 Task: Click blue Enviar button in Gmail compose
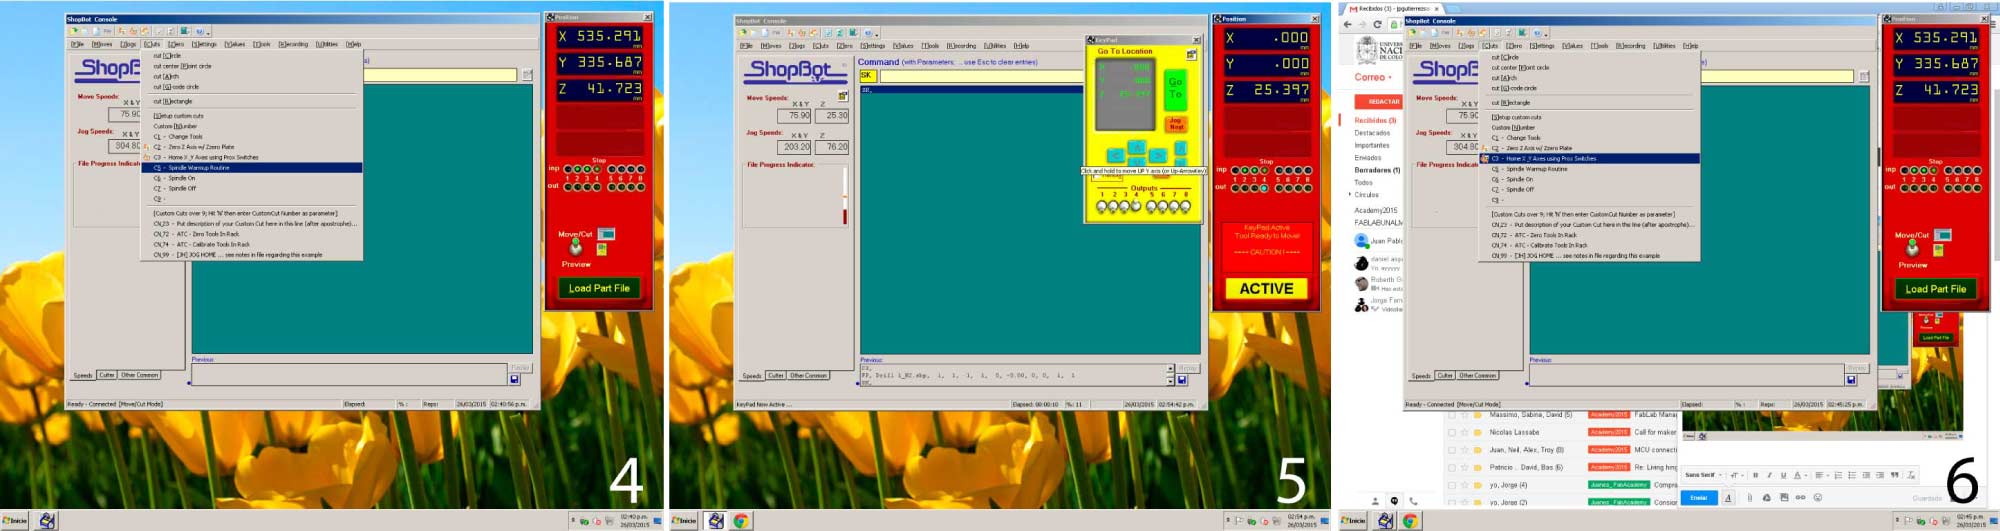pos(1698,497)
